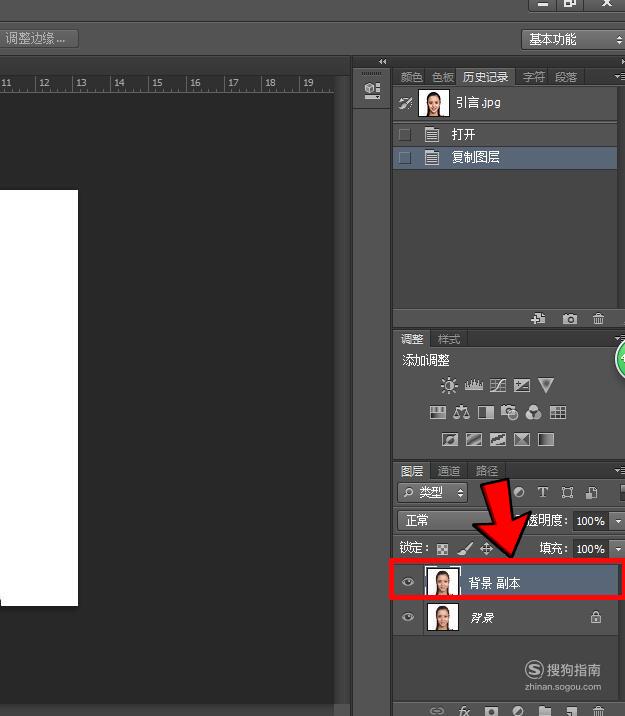Image resolution: width=625 pixels, height=716 pixels.
Task: Activate the 历史记录 tab
Action: pyautogui.click(x=485, y=77)
